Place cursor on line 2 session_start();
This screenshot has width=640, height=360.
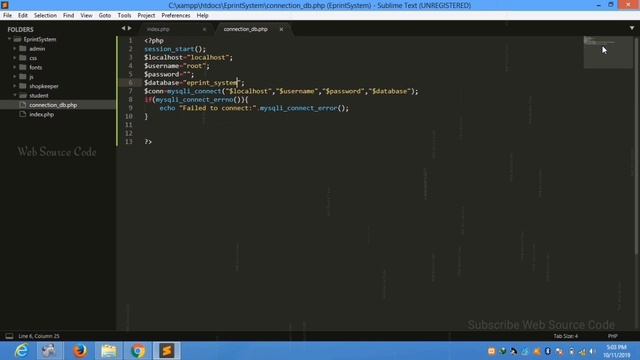(x=175, y=49)
